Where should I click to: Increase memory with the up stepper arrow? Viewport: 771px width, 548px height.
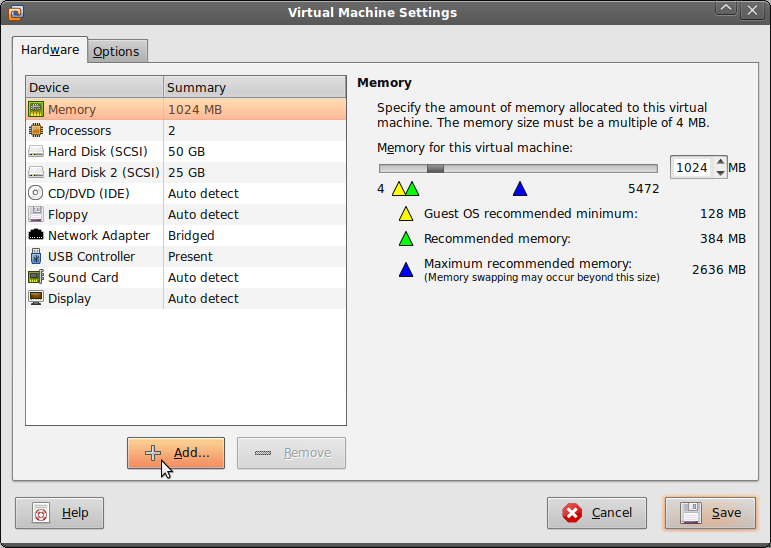(720, 162)
